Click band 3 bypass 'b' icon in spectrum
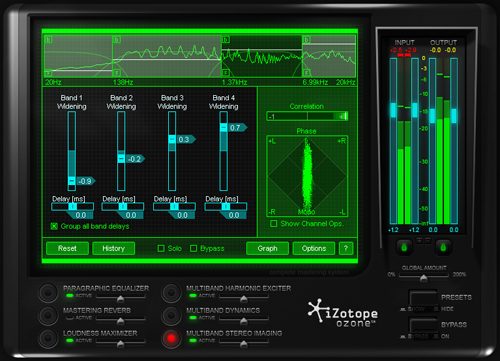Image resolution: width=500 pixels, height=361 pixels. (226, 40)
